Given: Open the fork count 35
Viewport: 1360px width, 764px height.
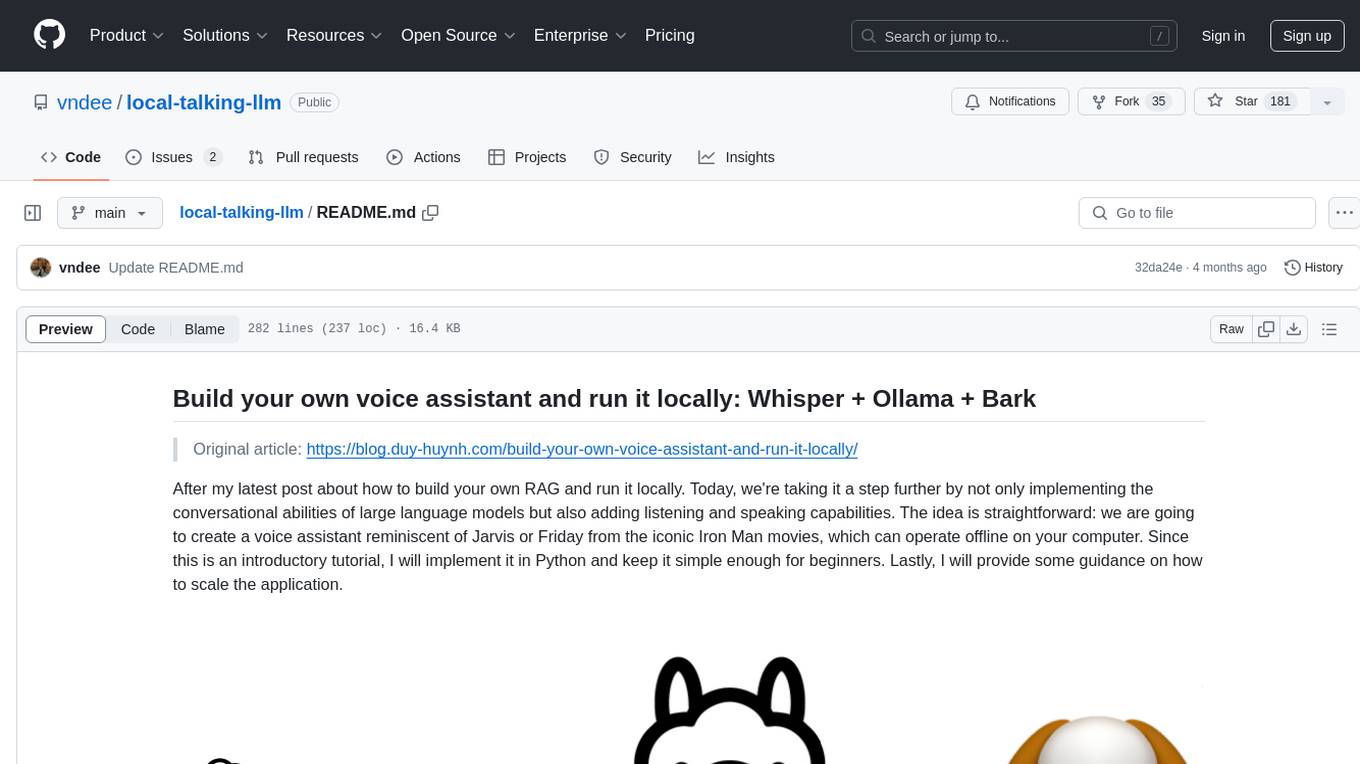Looking at the screenshot, I should pos(1159,102).
